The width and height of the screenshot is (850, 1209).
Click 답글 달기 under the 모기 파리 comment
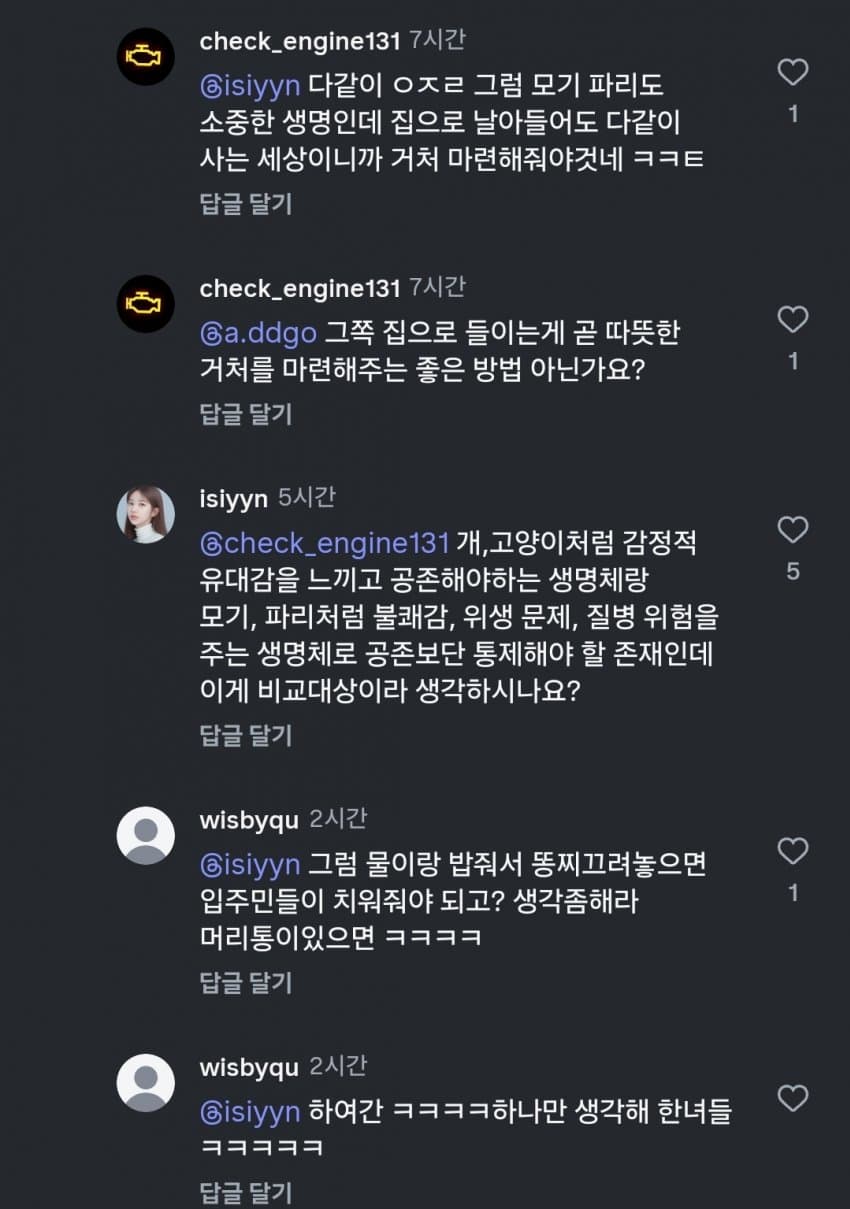click(246, 204)
